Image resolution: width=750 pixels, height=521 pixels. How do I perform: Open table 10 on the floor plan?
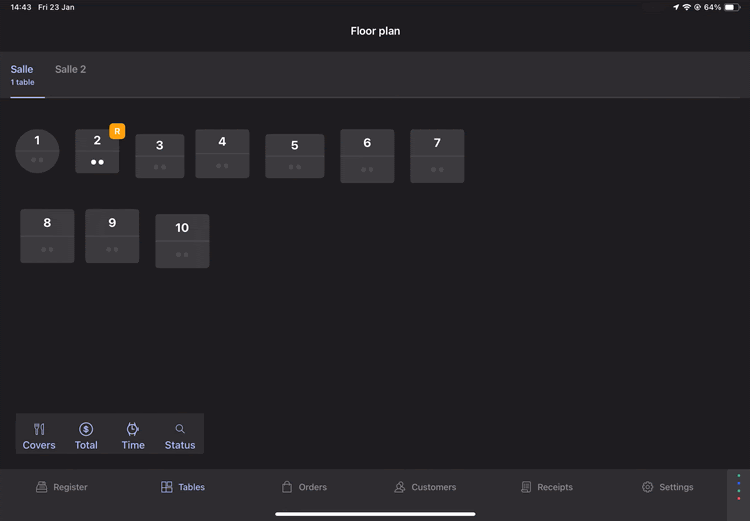click(x=182, y=241)
